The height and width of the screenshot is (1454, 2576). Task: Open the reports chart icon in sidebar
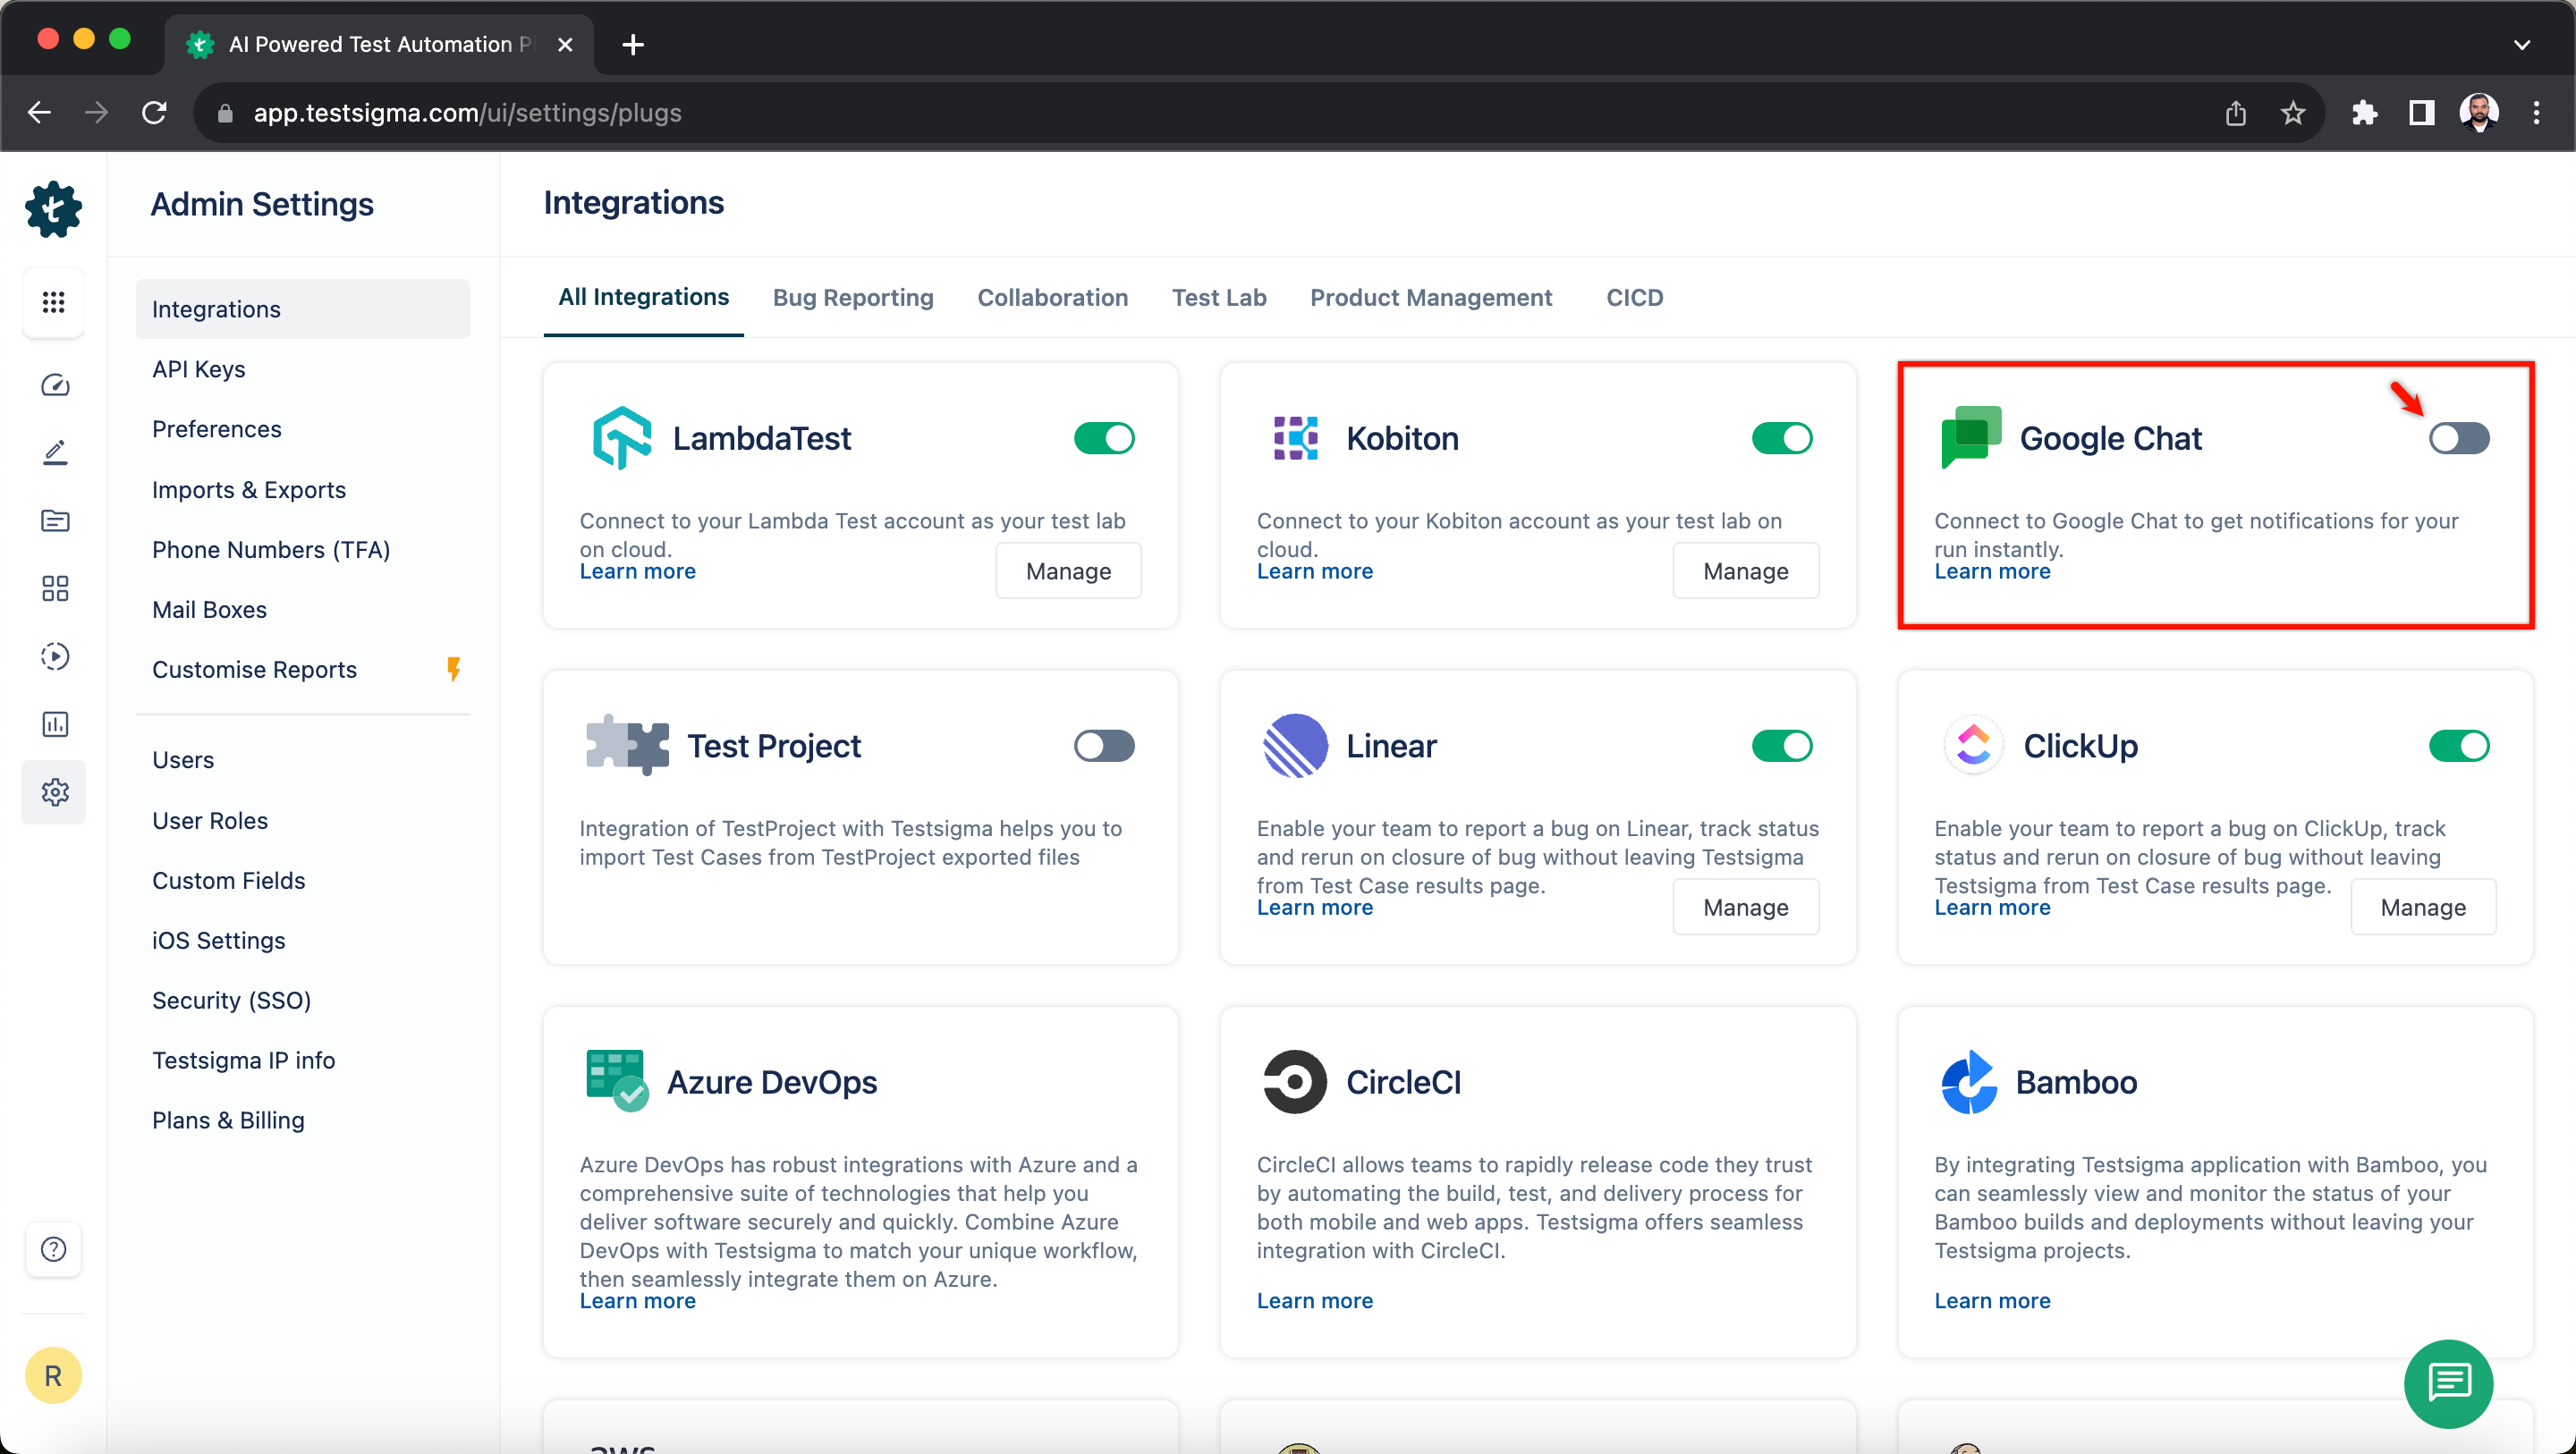click(x=54, y=724)
